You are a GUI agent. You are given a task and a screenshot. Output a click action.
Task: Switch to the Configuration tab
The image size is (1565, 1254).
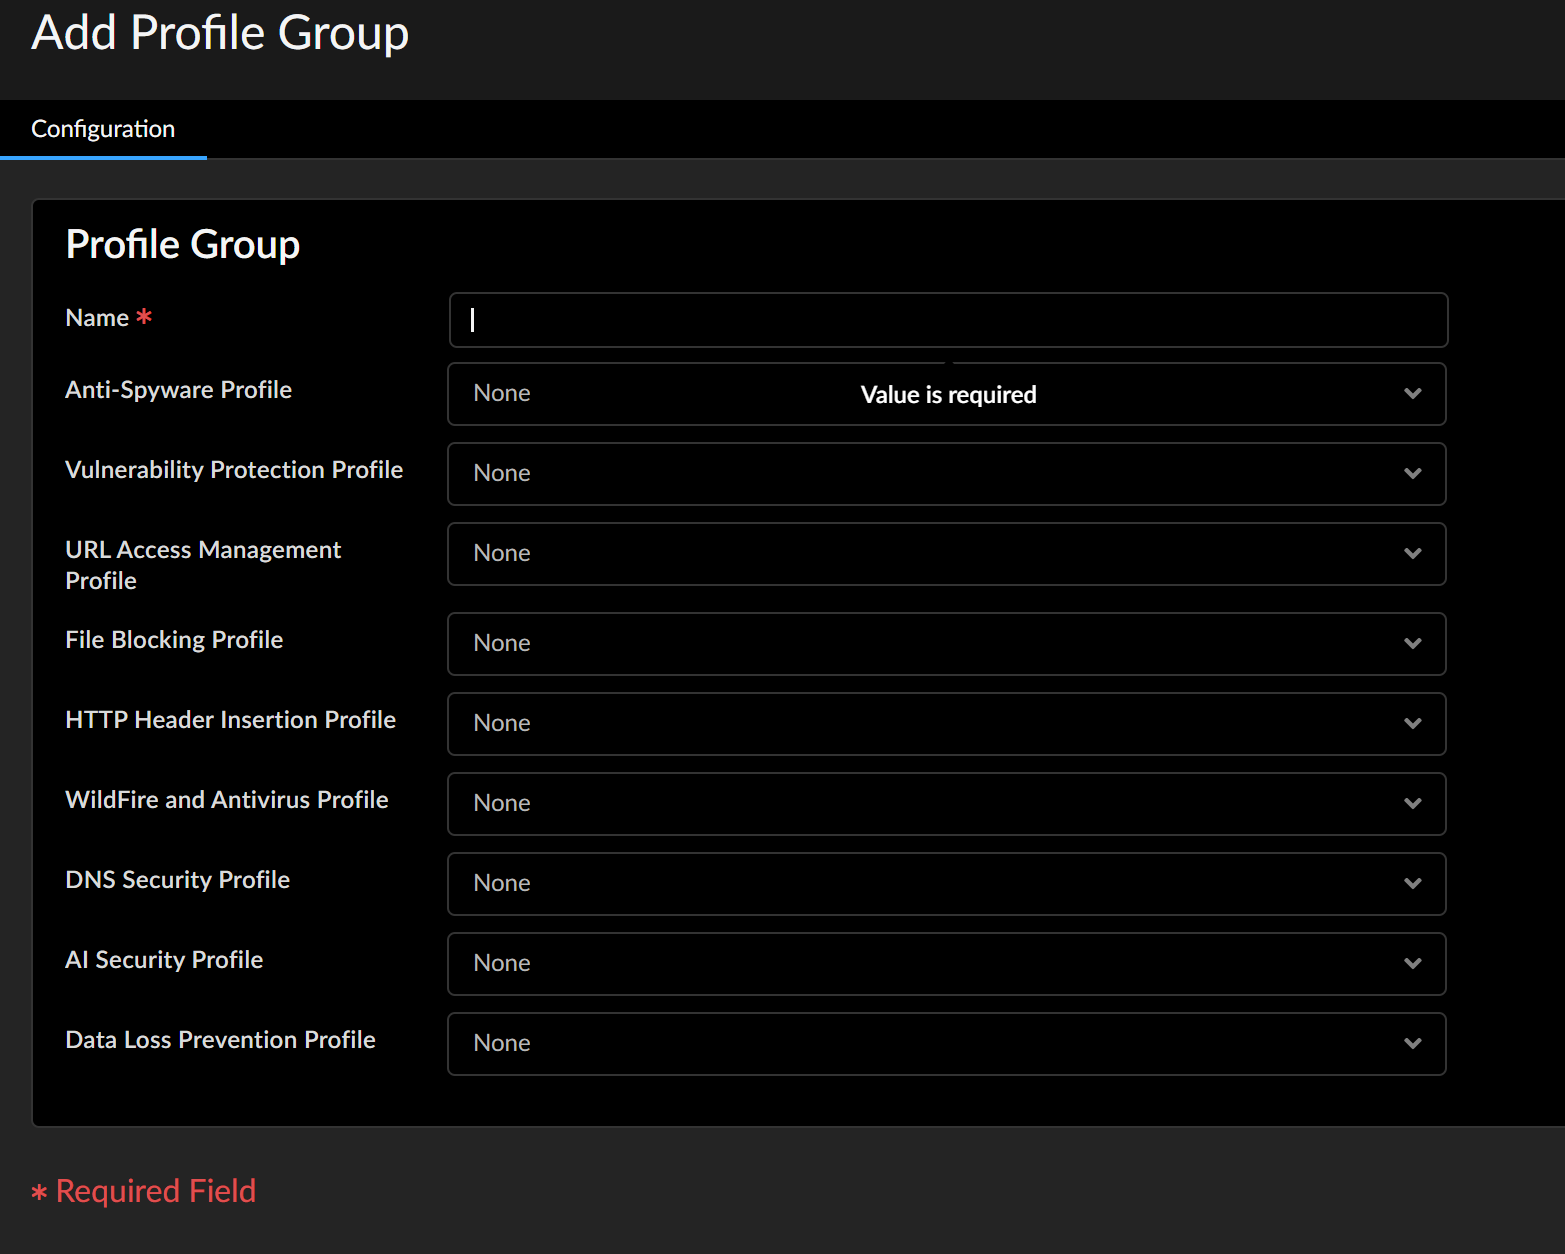103,129
